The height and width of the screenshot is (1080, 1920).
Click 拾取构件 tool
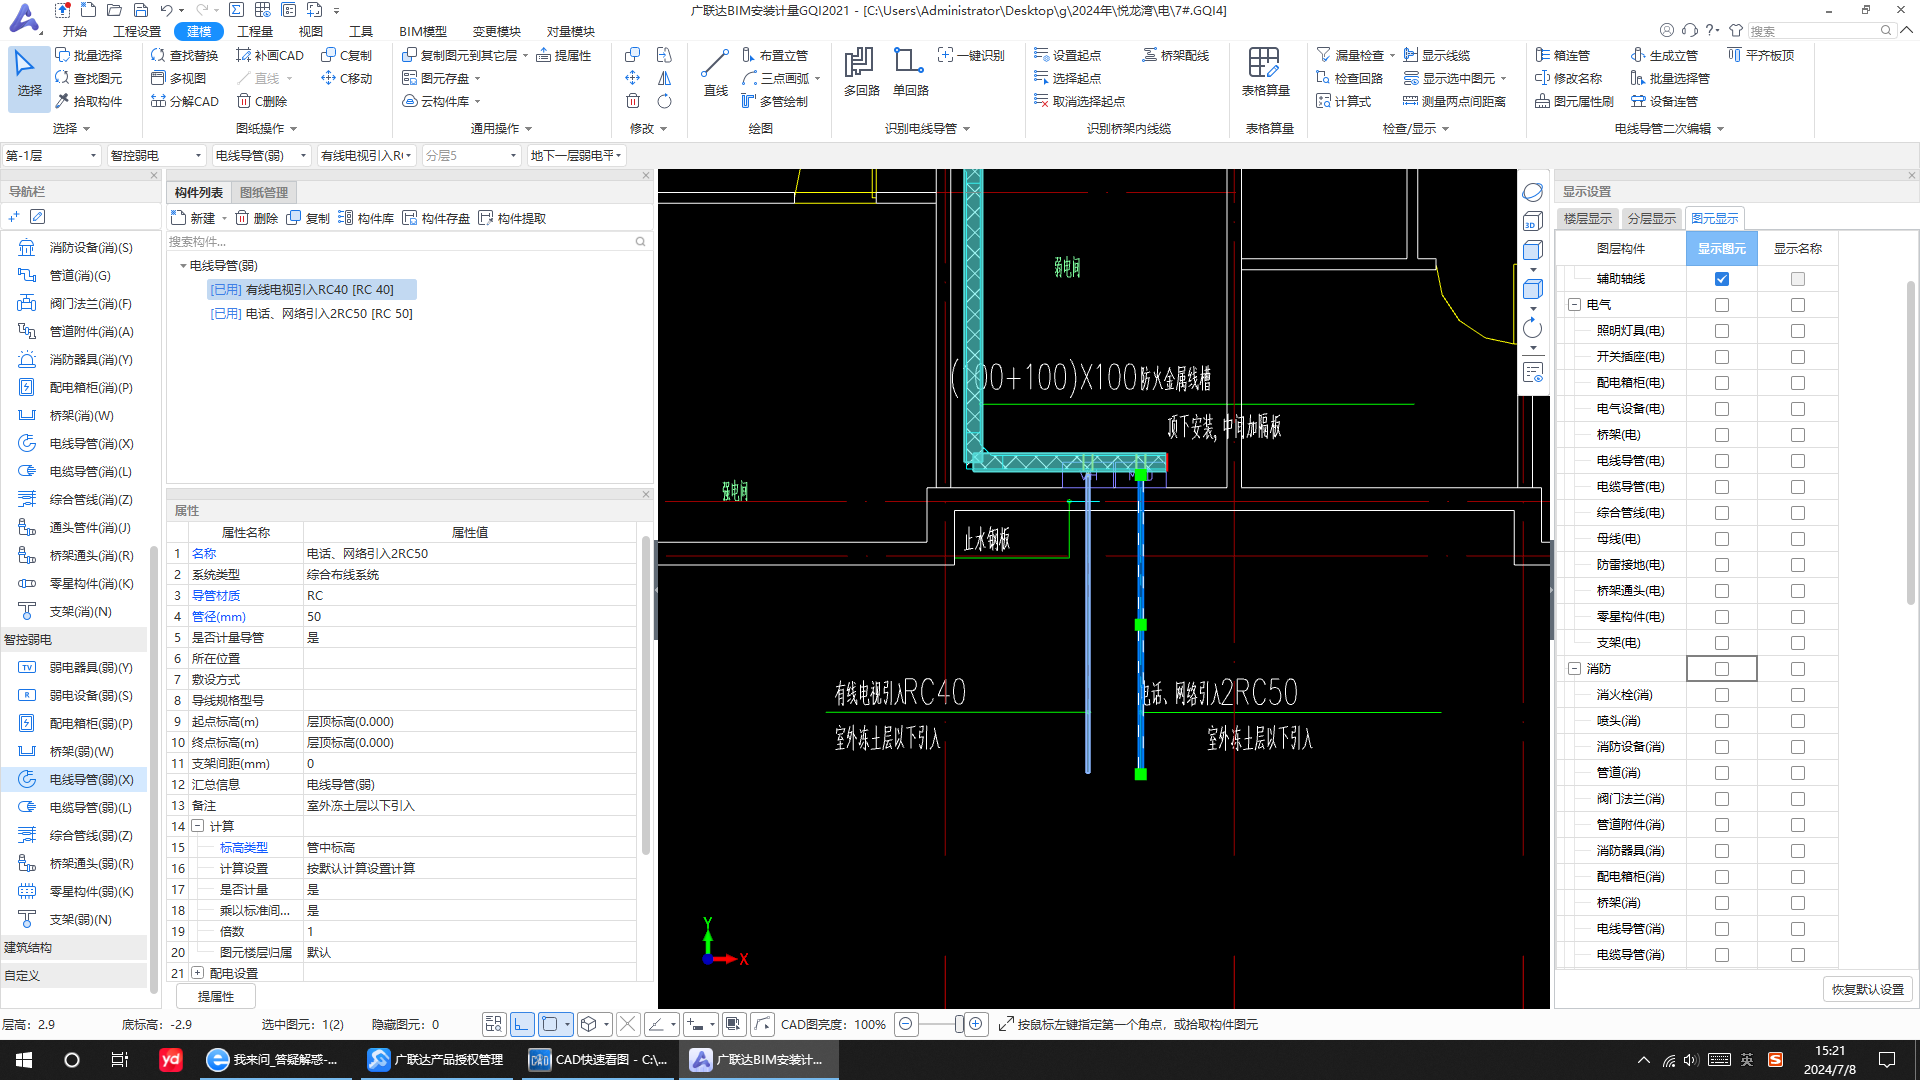[x=88, y=101]
